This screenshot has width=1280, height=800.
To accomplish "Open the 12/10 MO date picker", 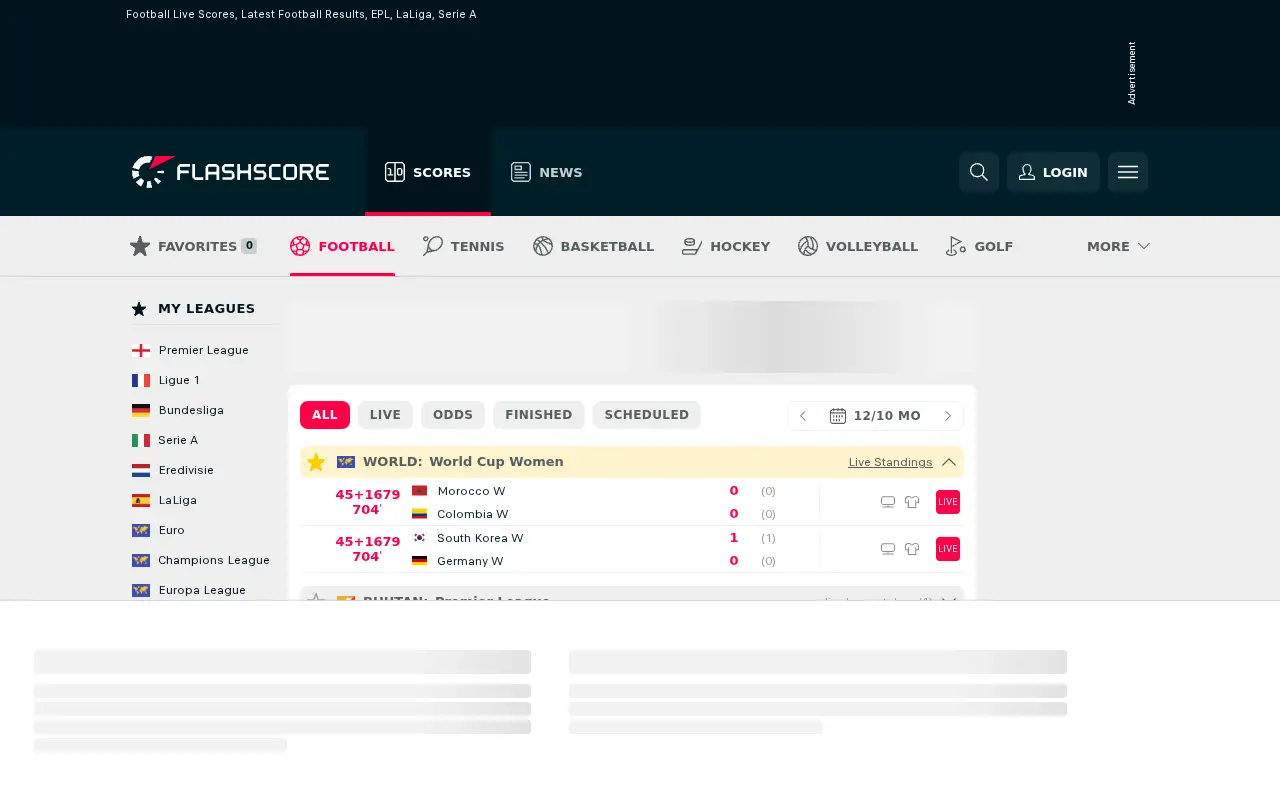I will (875, 416).
